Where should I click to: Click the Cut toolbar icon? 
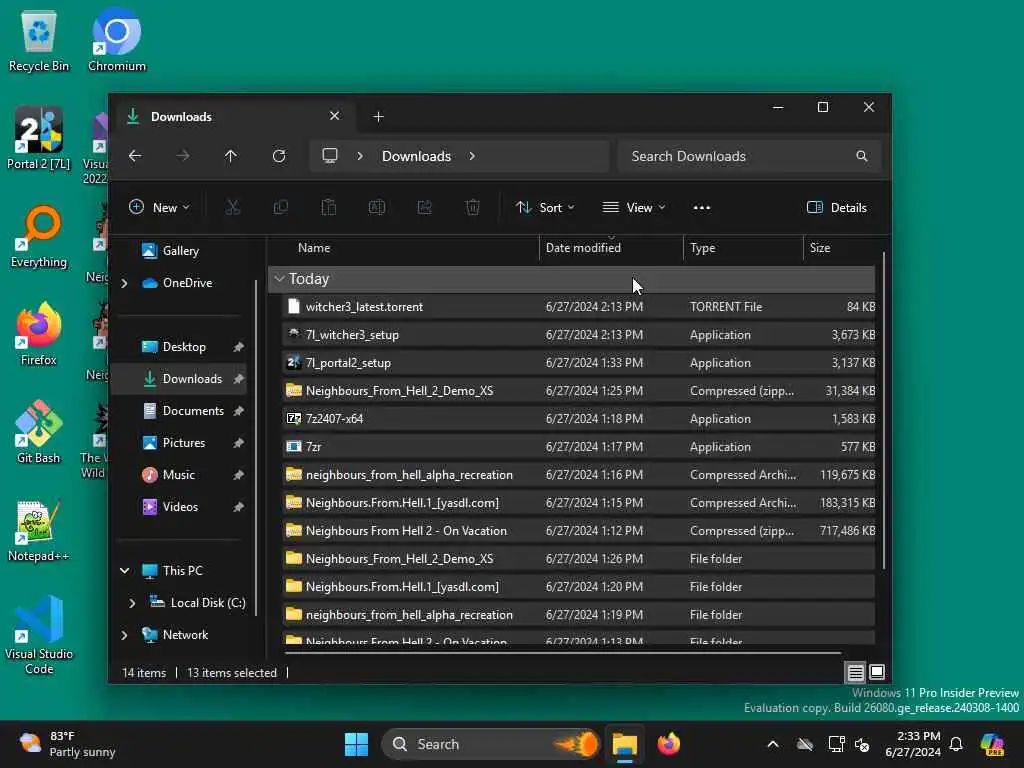point(232,208)
